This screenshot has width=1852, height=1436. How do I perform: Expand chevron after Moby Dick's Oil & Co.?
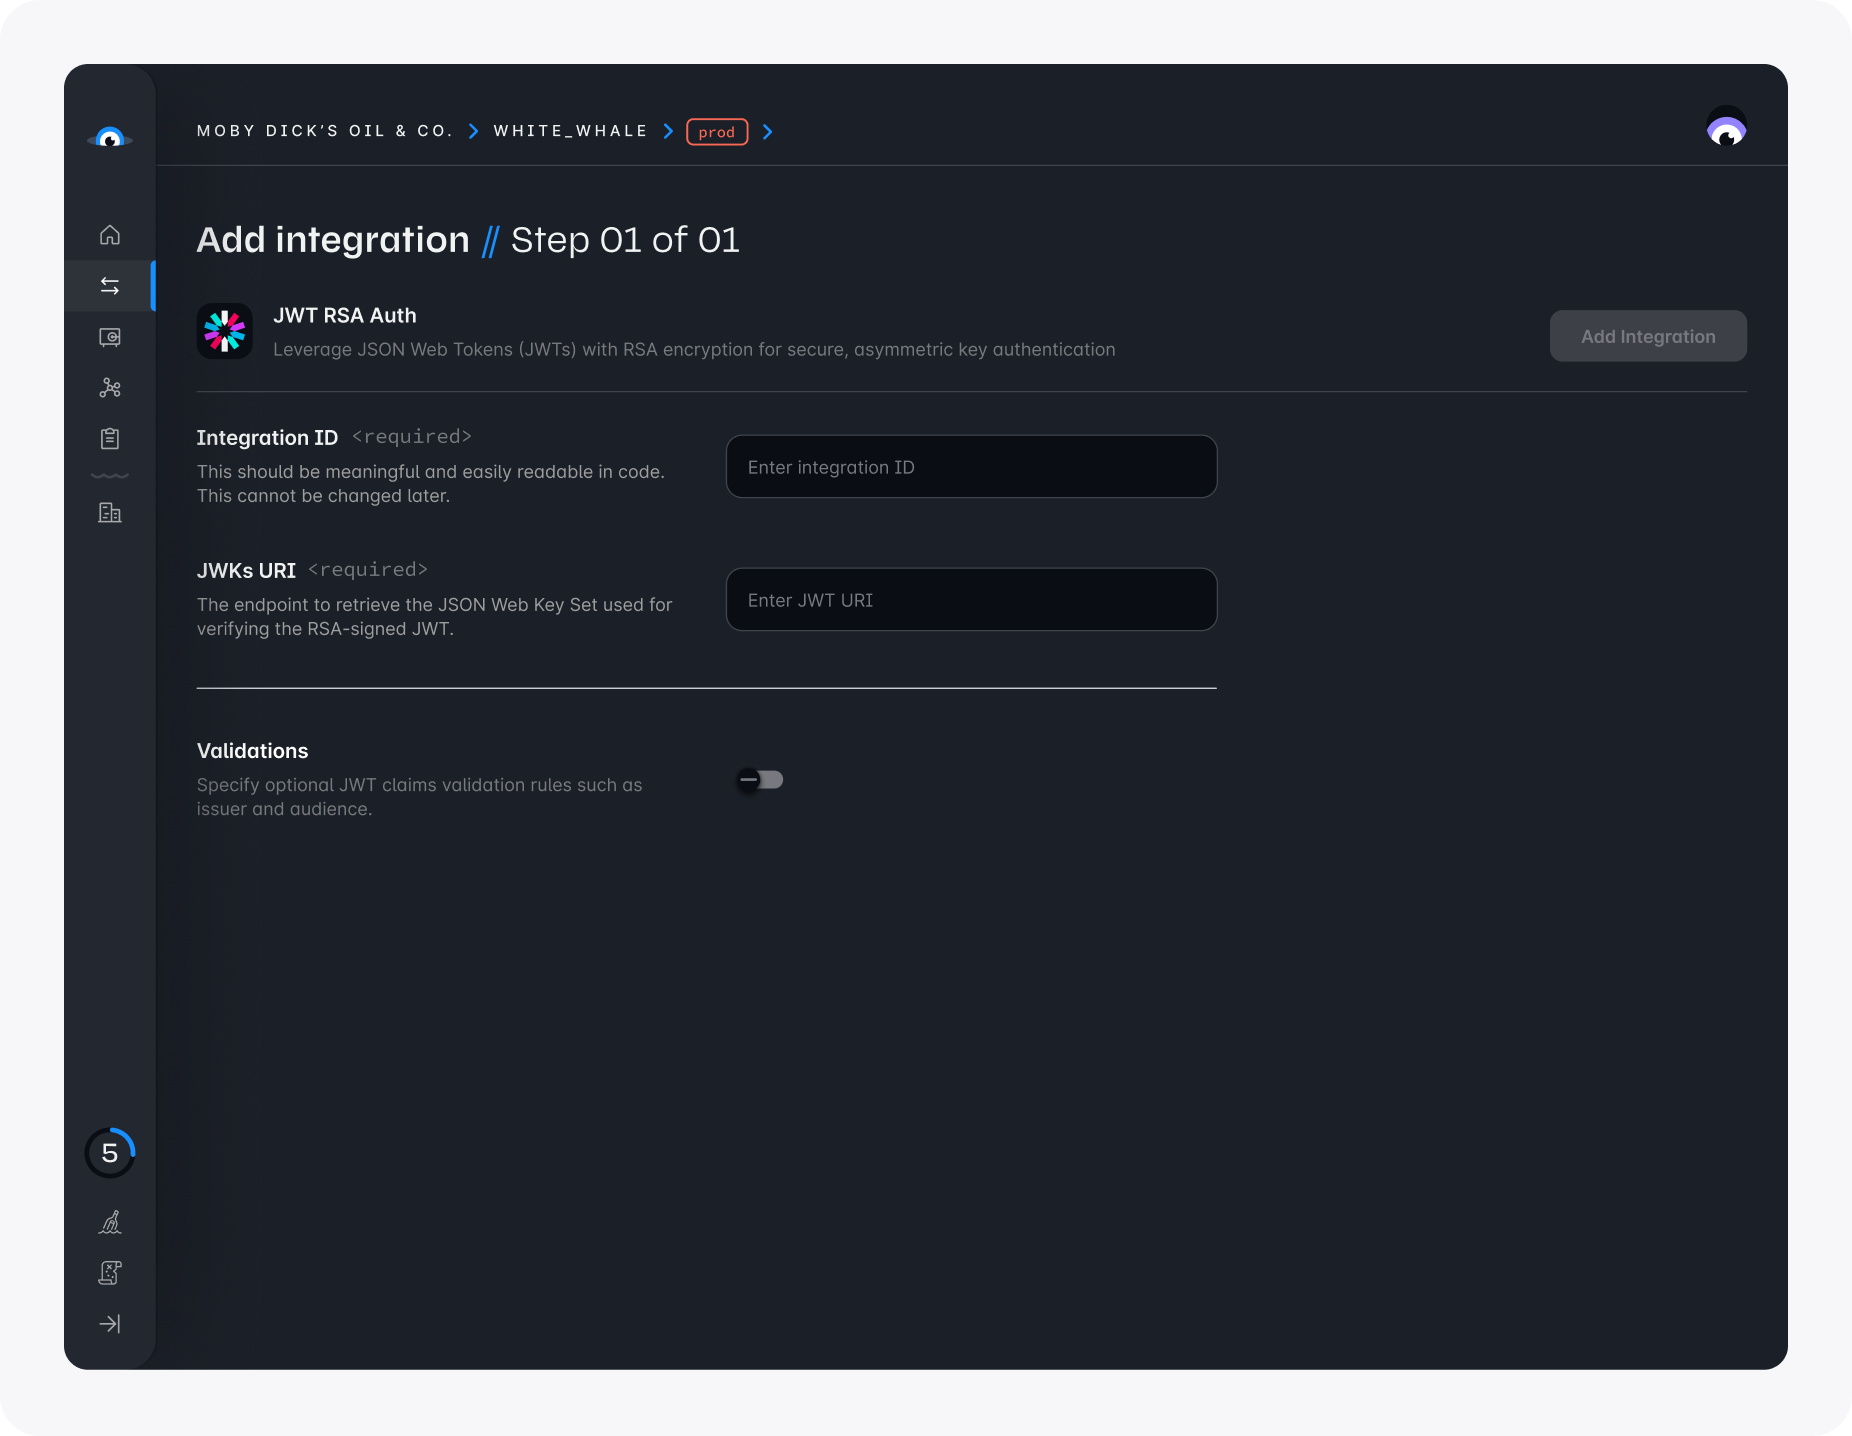(x=474, y=131)
